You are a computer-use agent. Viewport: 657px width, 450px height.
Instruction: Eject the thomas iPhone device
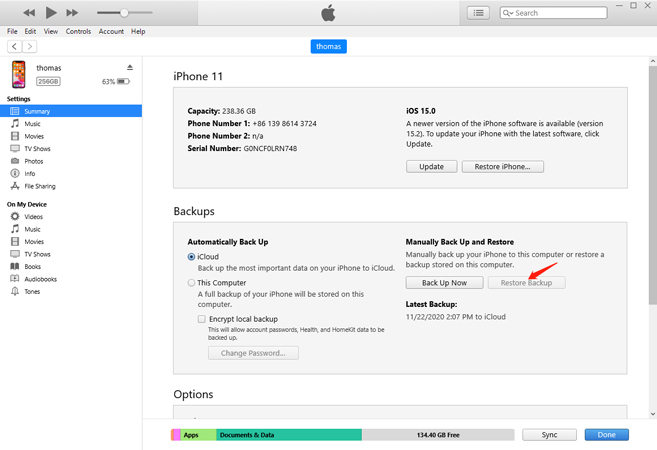129,67
